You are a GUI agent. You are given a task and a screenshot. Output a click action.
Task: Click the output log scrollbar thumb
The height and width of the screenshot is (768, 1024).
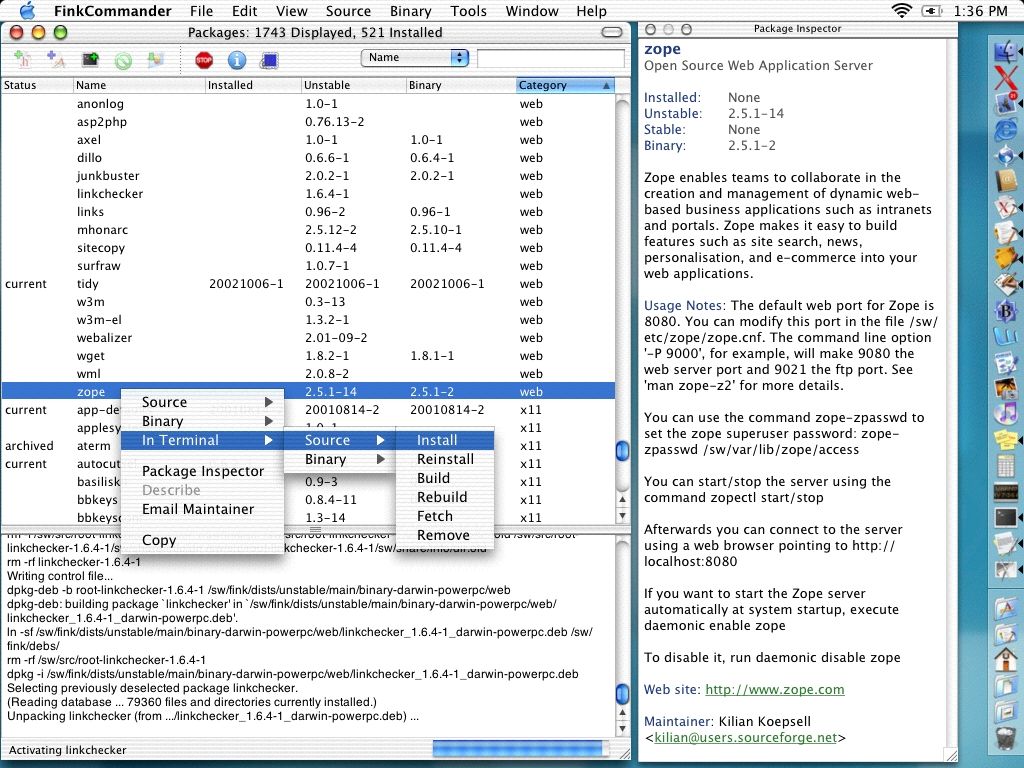coord(622,693)
